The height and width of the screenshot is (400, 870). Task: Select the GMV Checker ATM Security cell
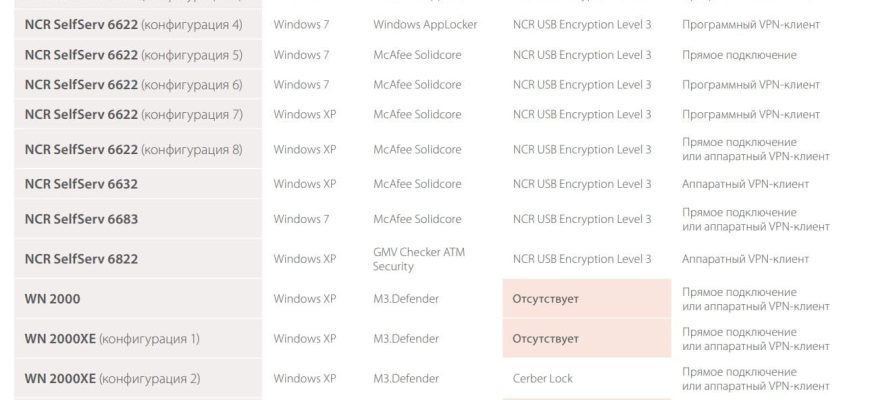pyautogui.click(x=419, y=259)
